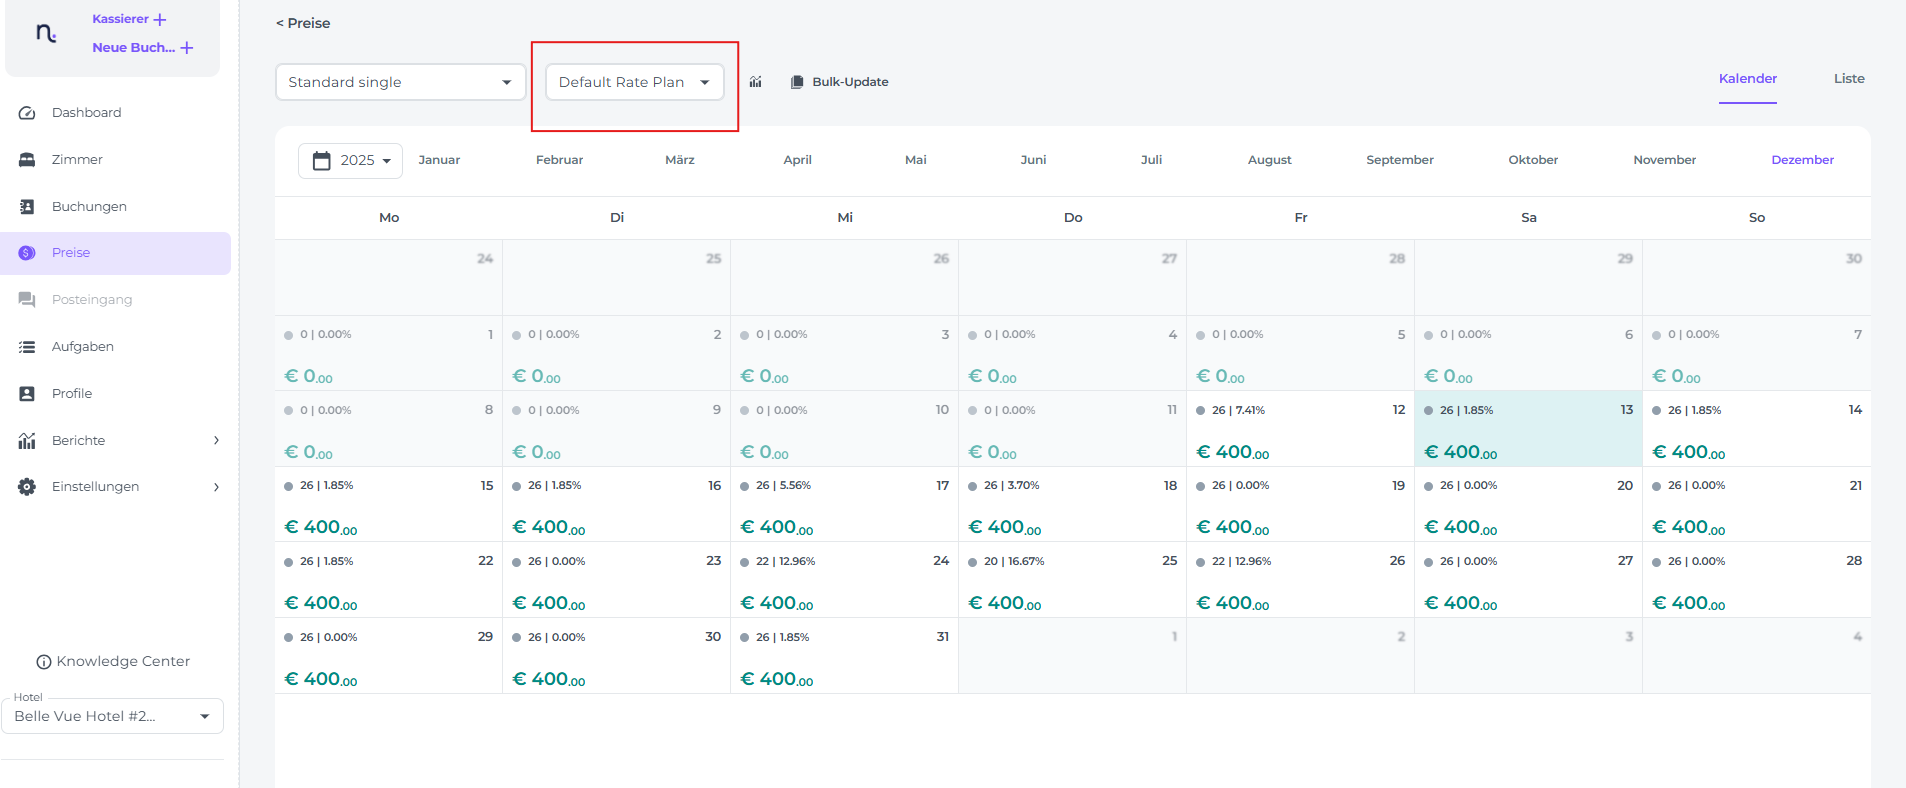Viewport: 1906px width, 788px height.
Task: Click the Einstellungen gear icon
Action: [x=27, y=487]
